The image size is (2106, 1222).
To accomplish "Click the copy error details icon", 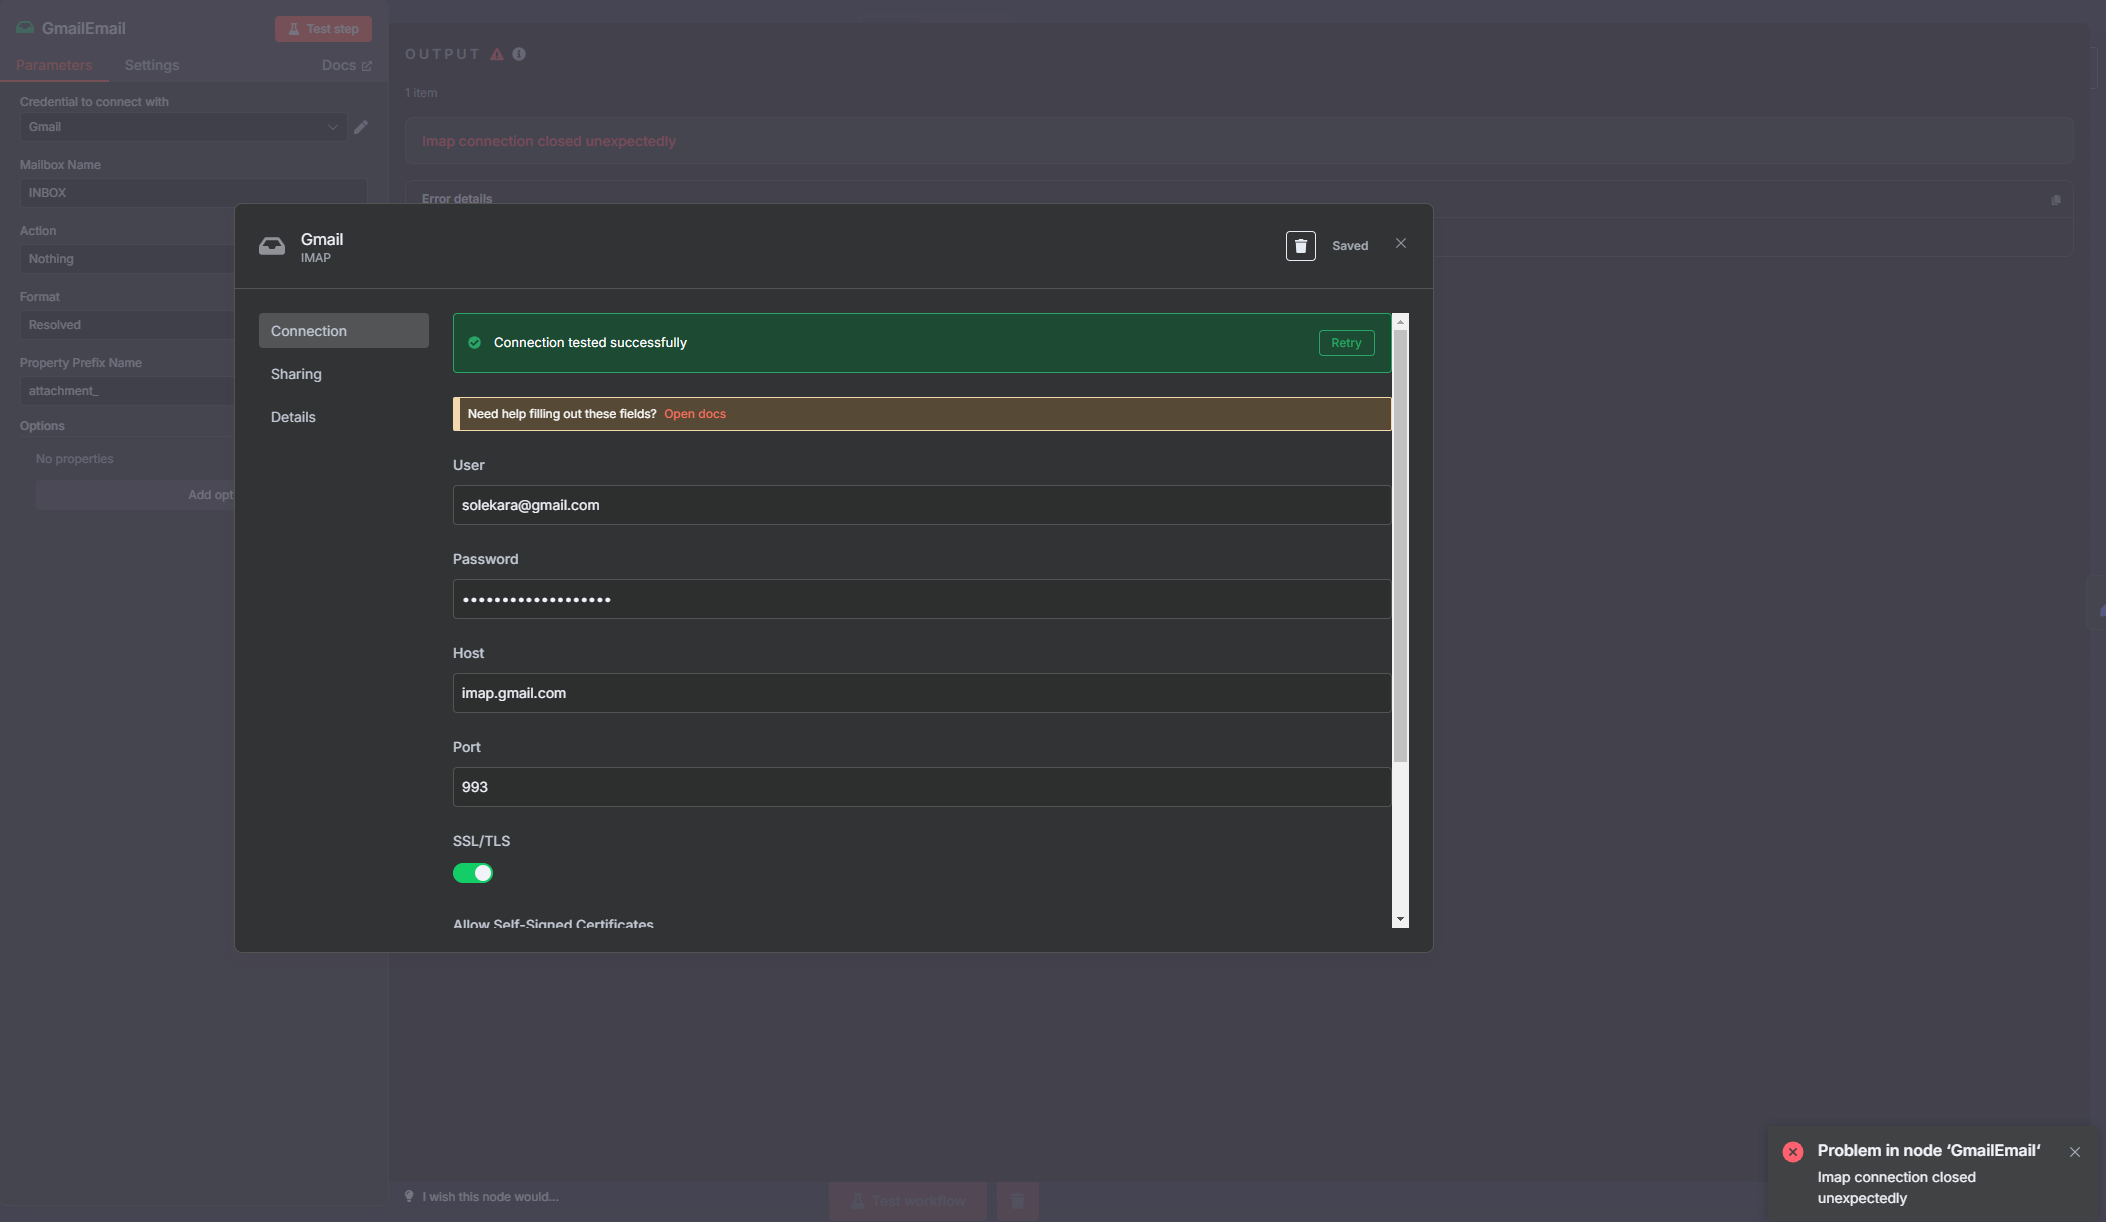I will [x=2056, y=200].
